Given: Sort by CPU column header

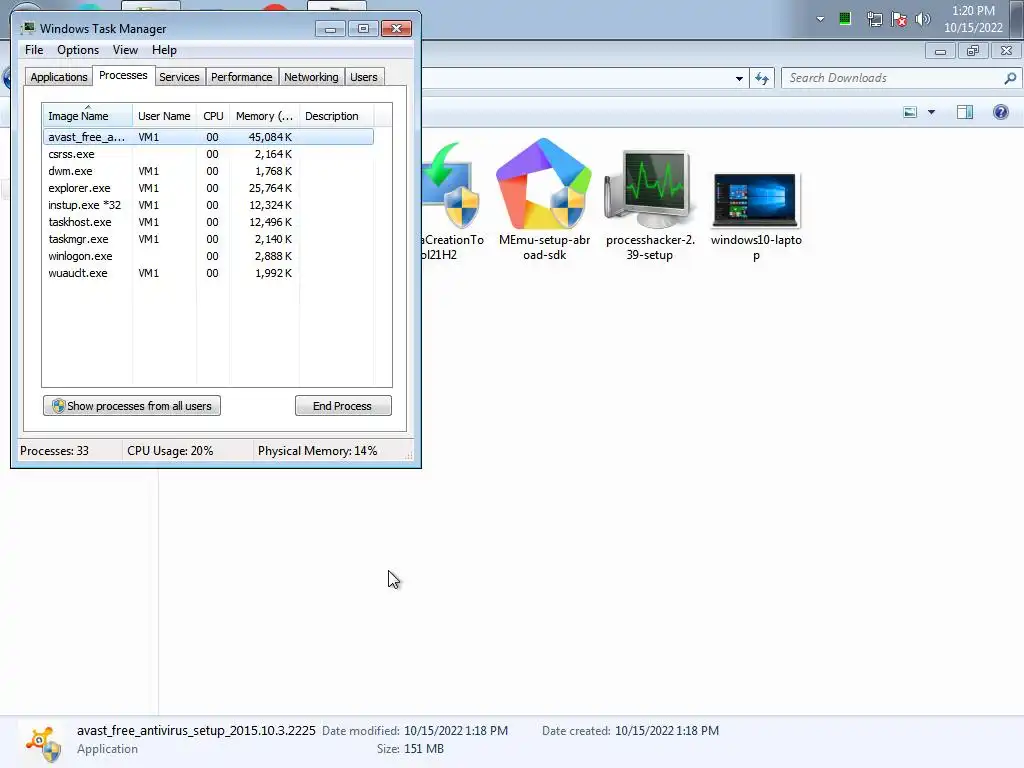Looking at the screenshot, I should click(x=213, y=116).
